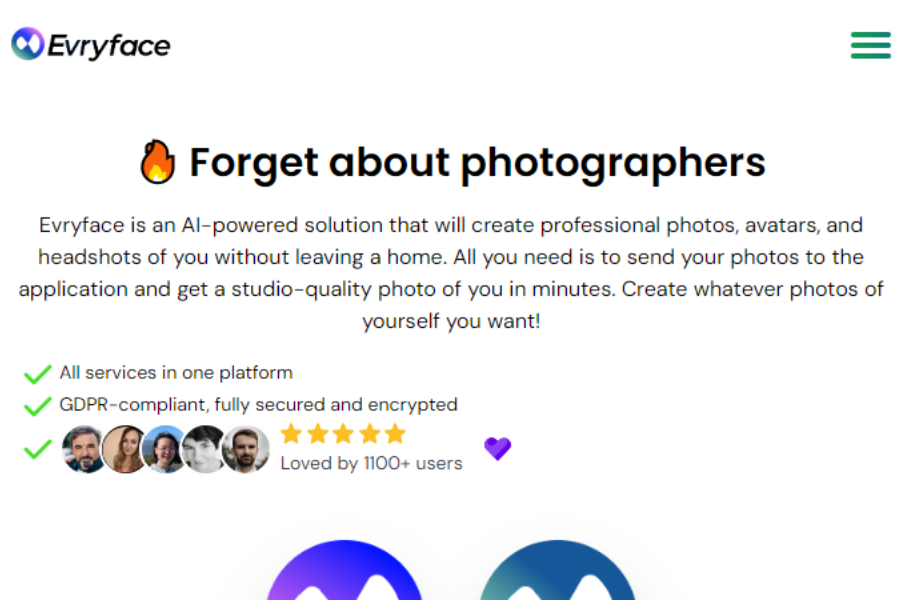Select the purple Evryface emblem at bottom left
Image resolution: width=900 pixels, height=600 pixels.
coord(344,580)
